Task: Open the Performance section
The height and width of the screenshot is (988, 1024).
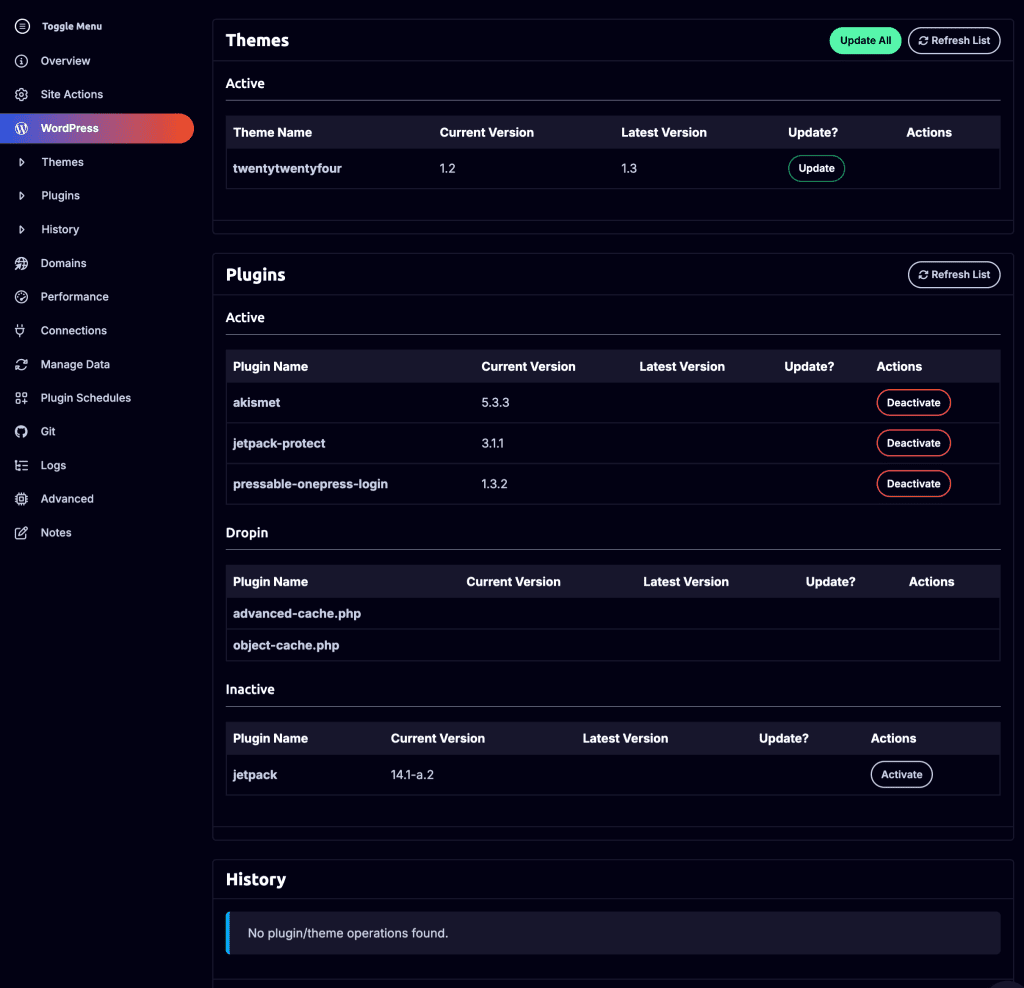Action: (x=74, y=296)
